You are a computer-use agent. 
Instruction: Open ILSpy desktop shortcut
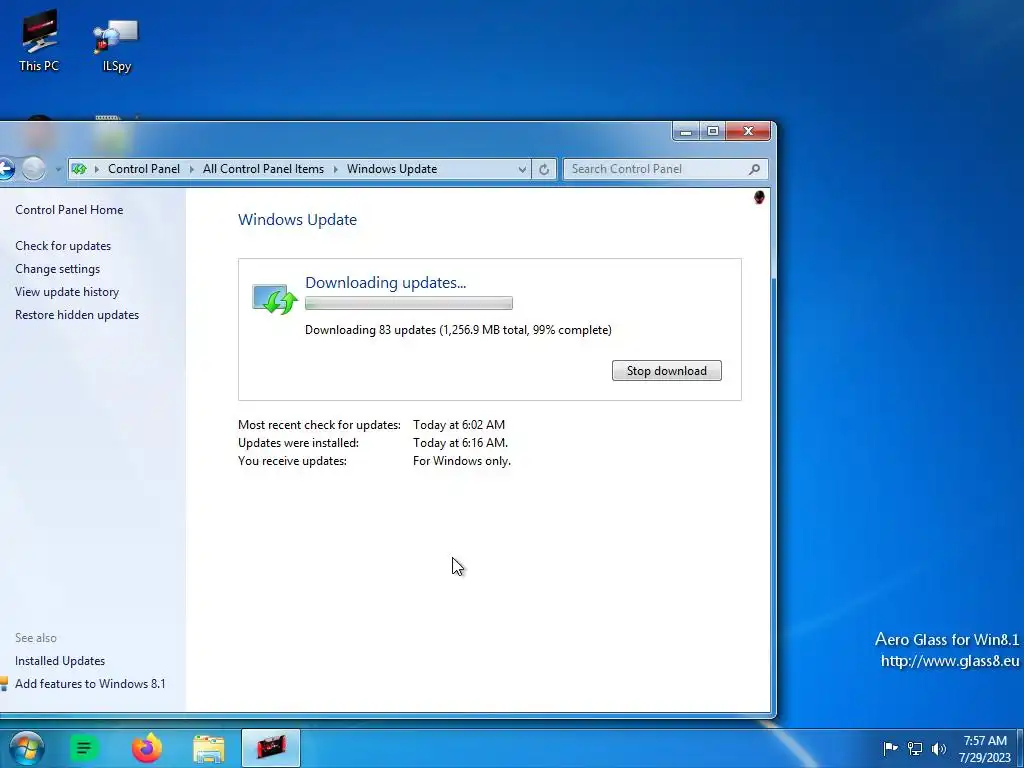tap(116, 46)
